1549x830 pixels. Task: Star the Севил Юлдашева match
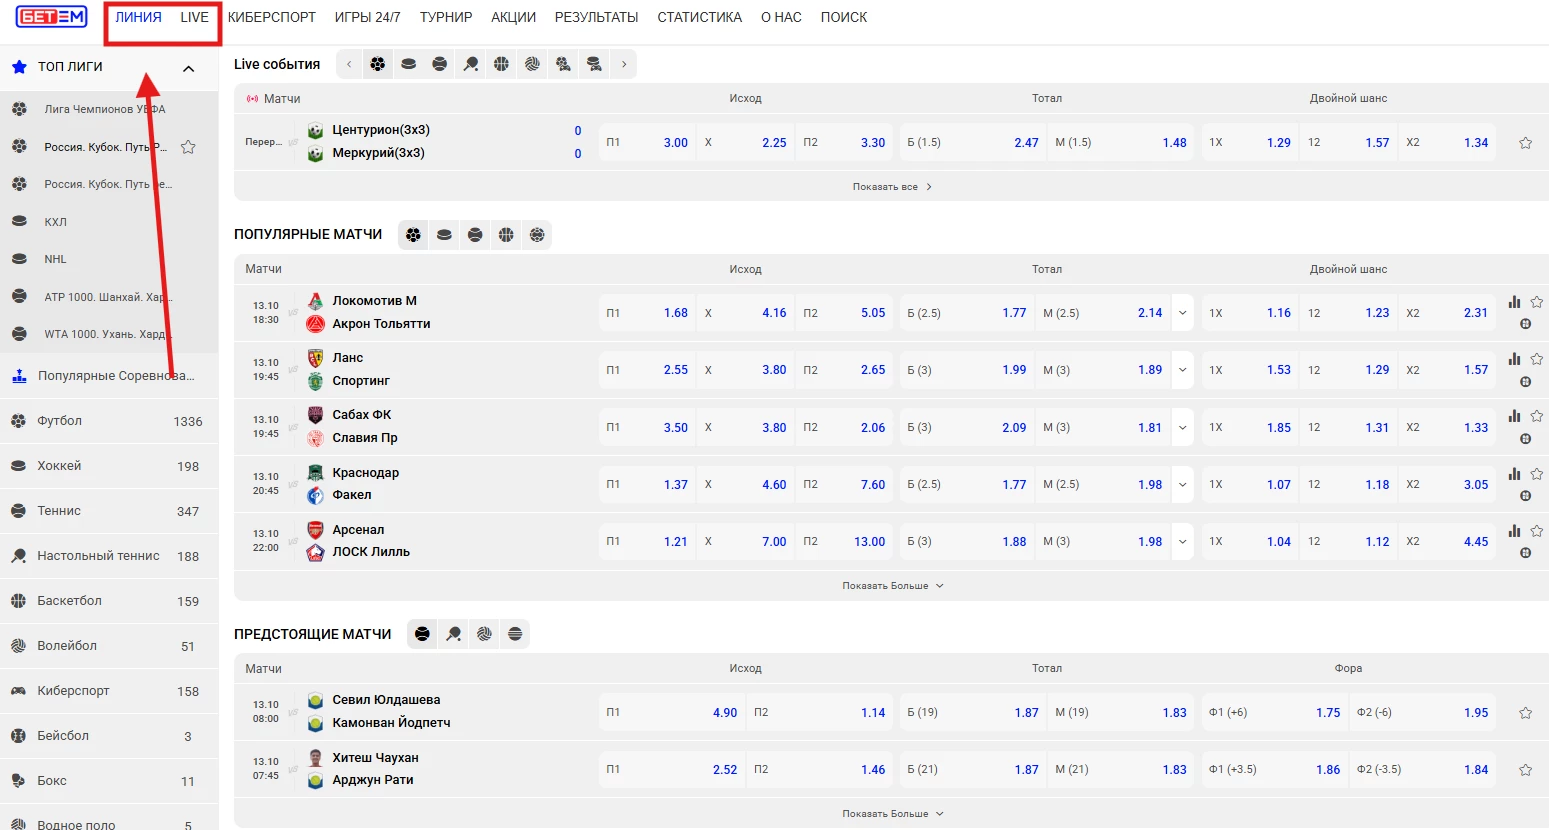point(1526,713)
